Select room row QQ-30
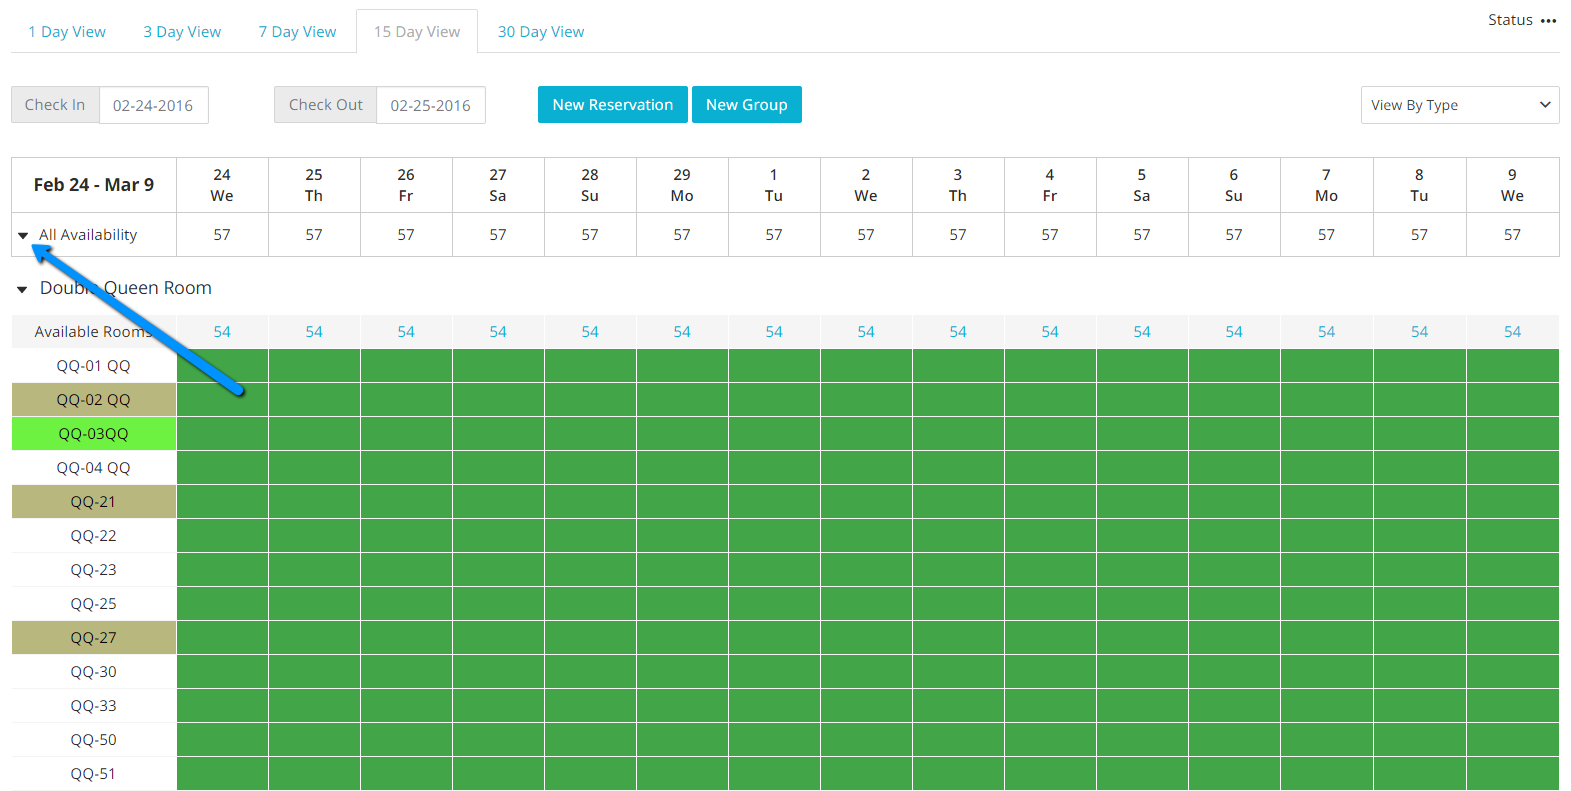 [x=94, y=672]
